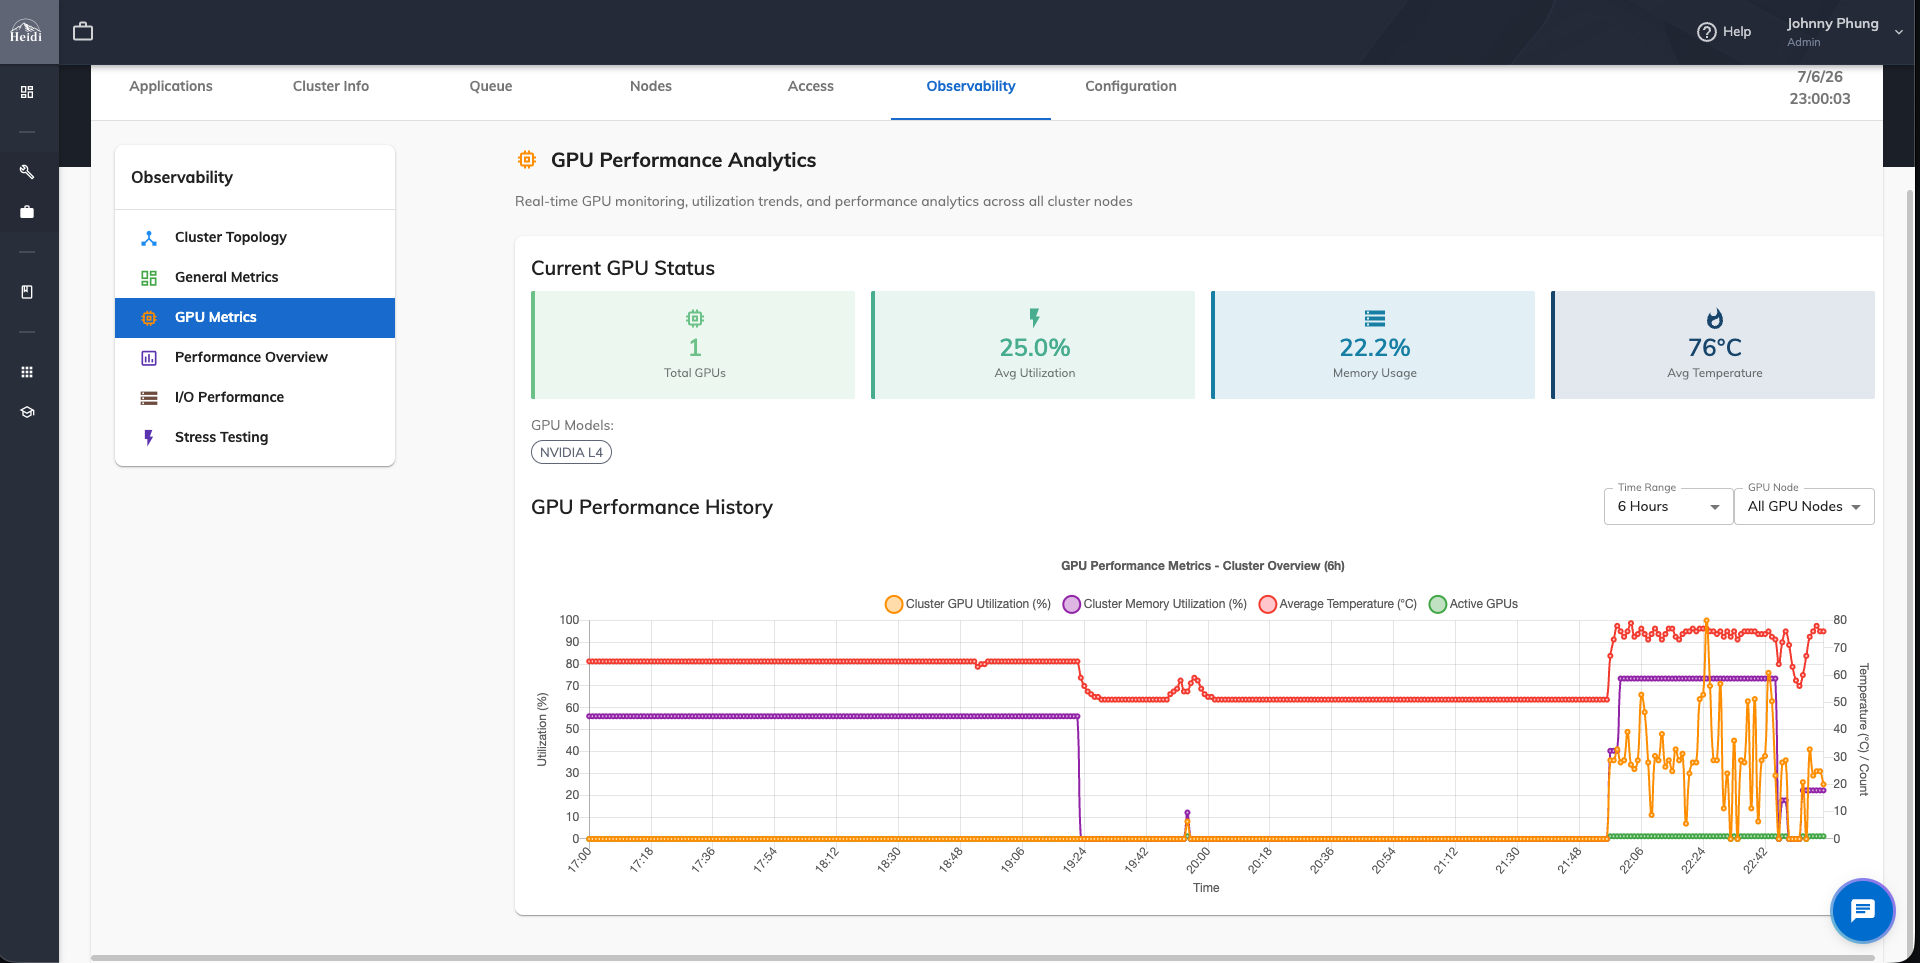Open the clipboard icon in left sidebar
Screen dimensions: 1920x963
pos(27,292)
